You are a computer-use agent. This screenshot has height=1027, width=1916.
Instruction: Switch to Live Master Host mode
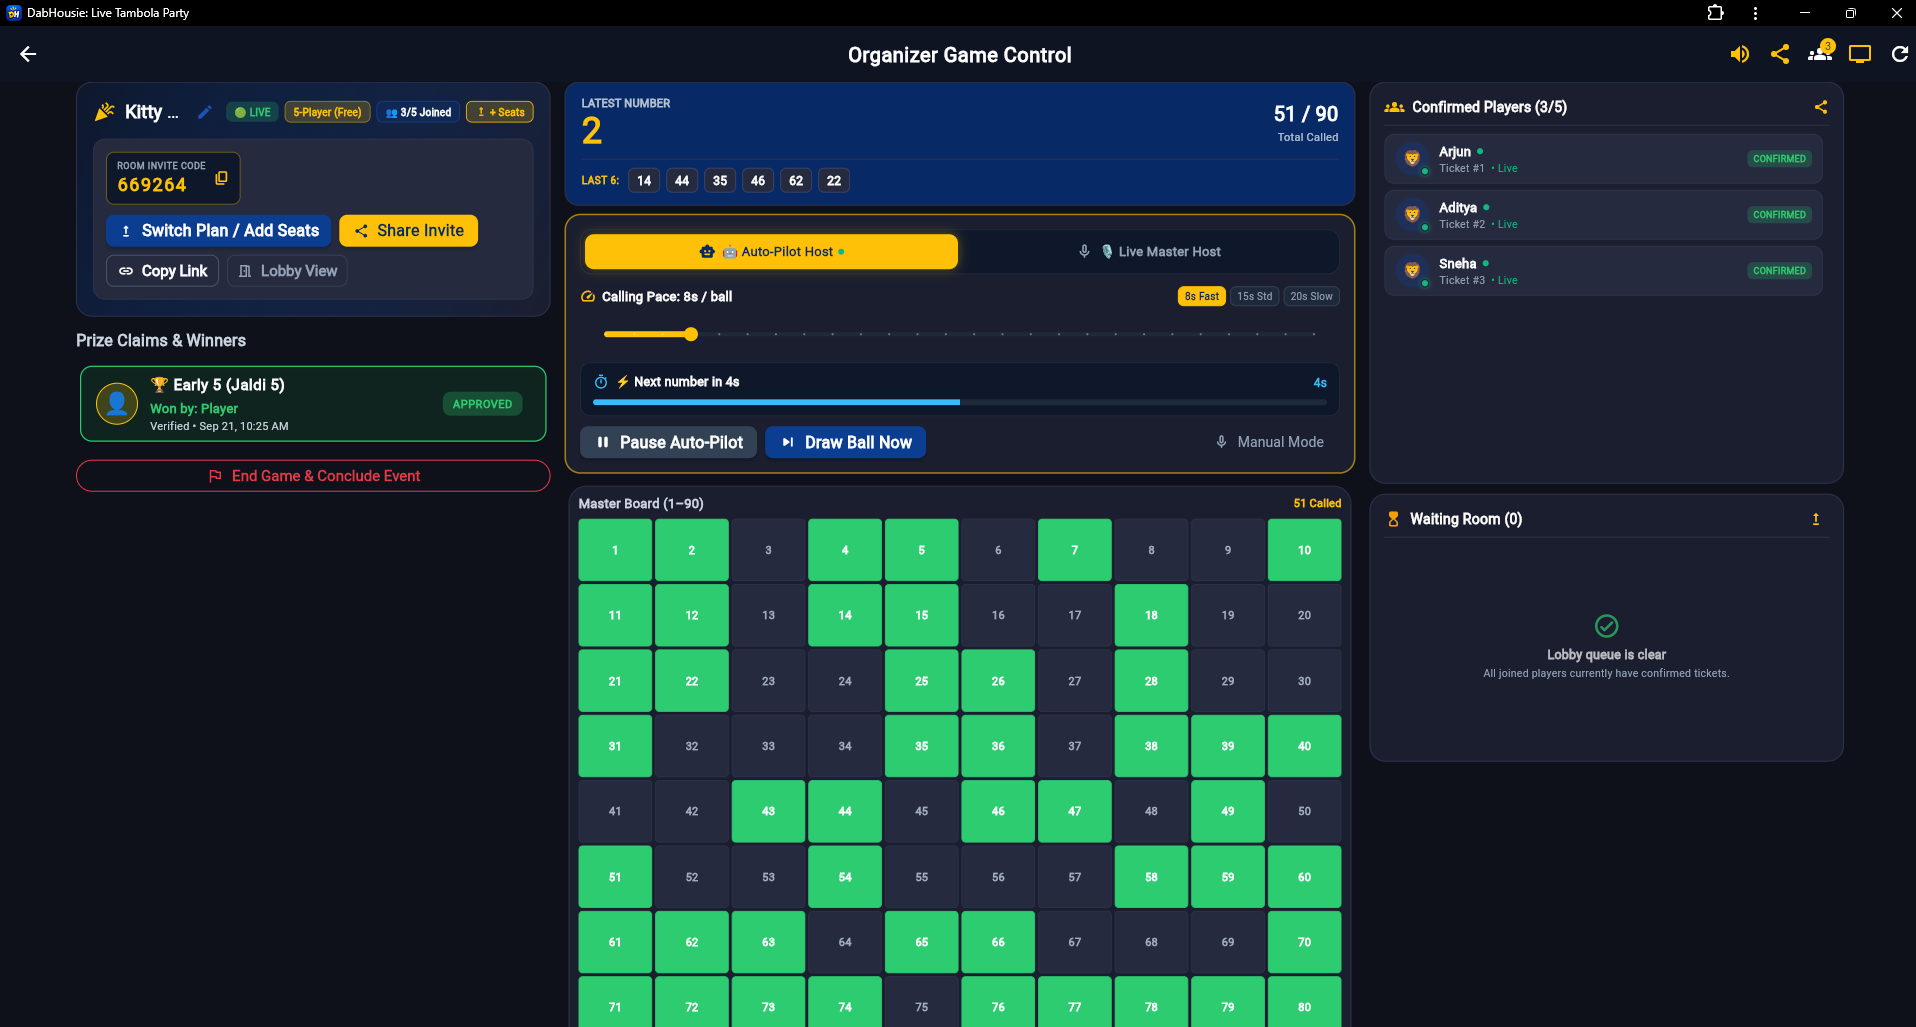[x=1149, y=252]
